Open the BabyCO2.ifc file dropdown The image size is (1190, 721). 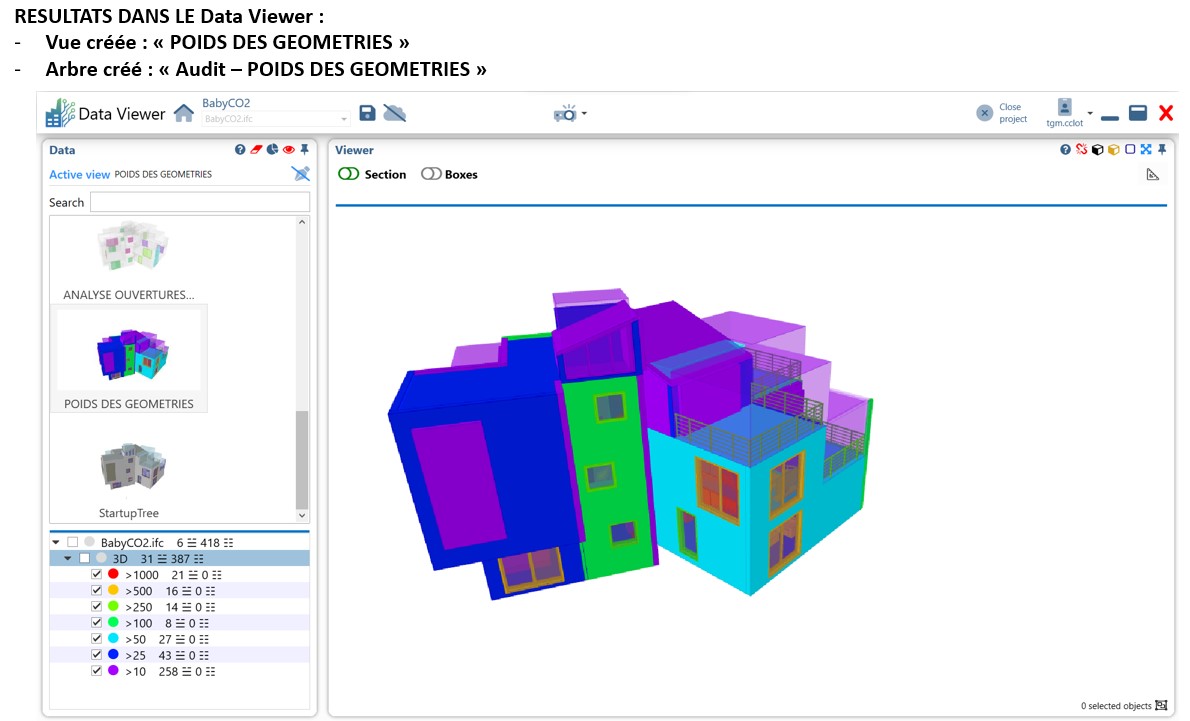344,119
